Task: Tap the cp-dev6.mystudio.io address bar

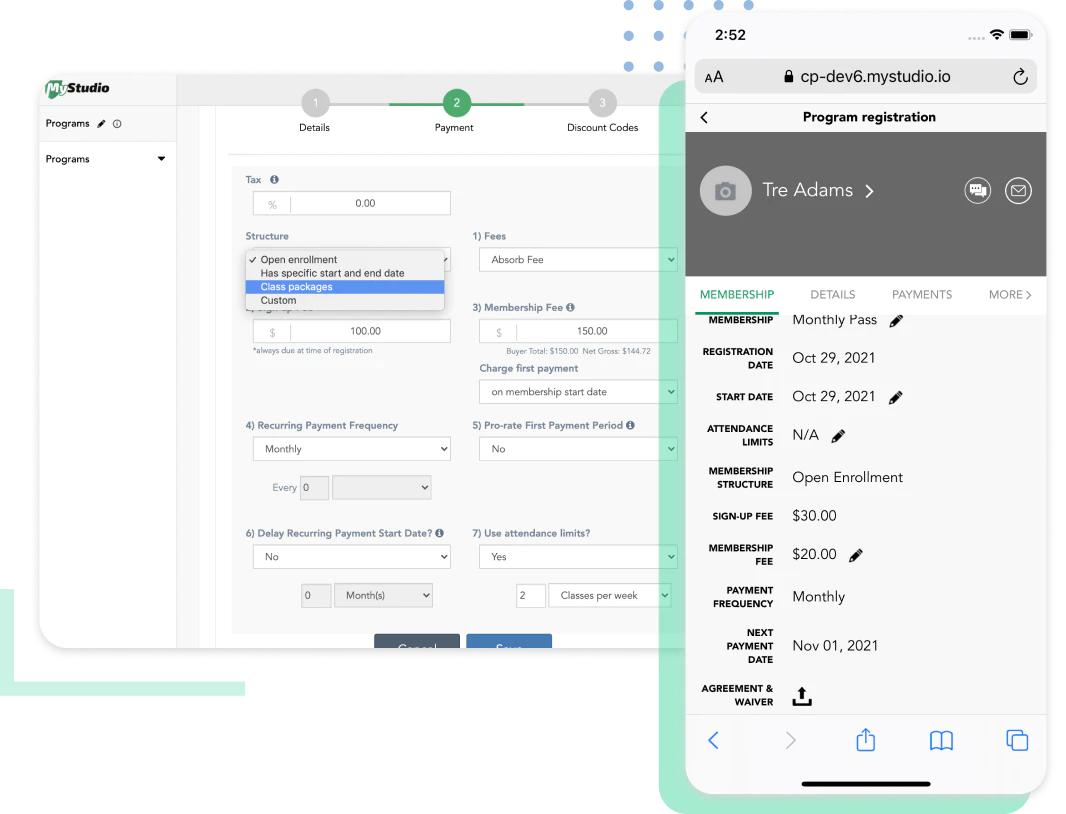Action: tap(865, 77)
